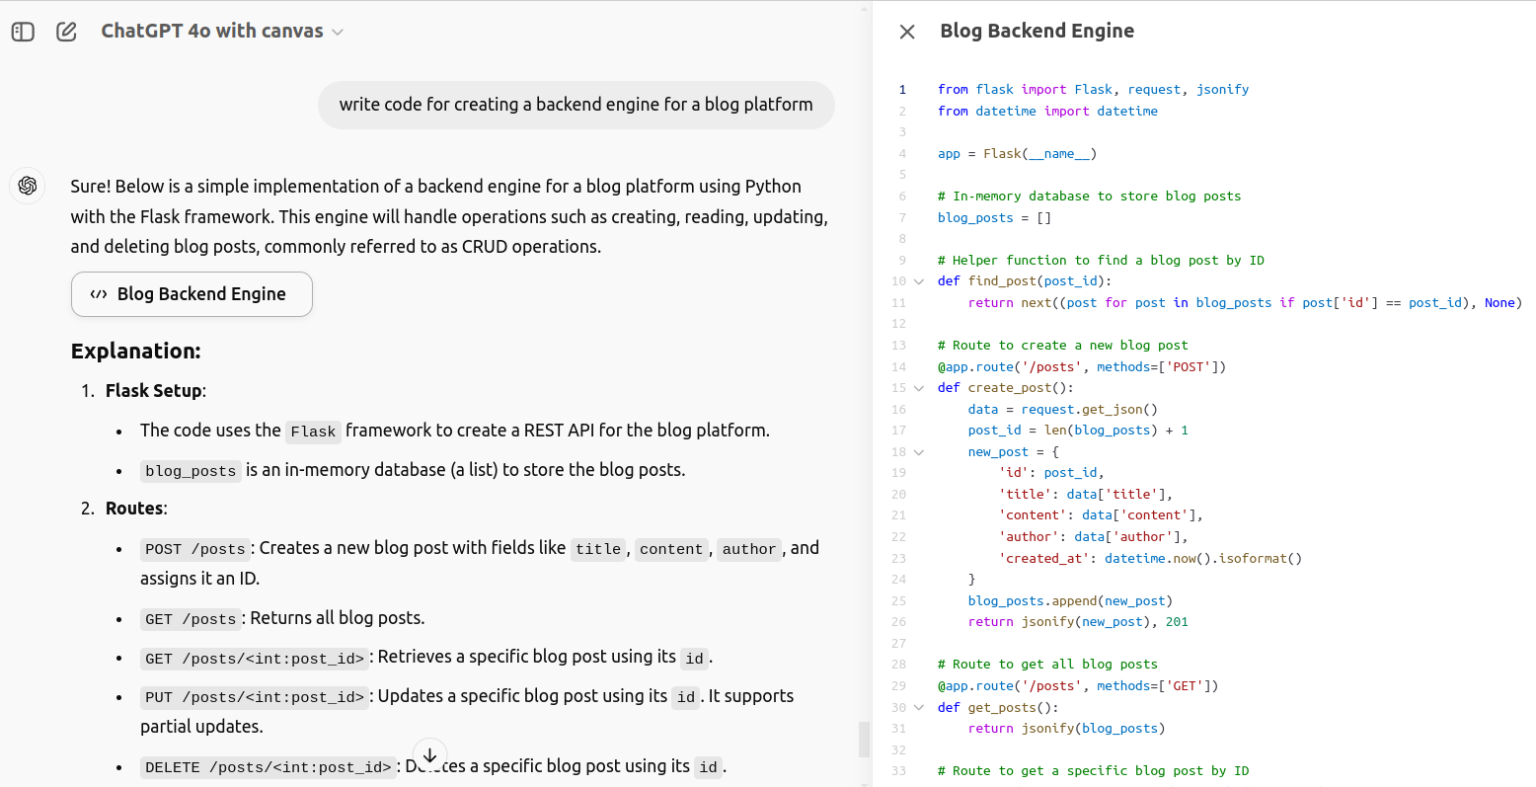1536x787 pixels.
Task: Collapse the get_posts function at line 30
Action: (919, 708)
